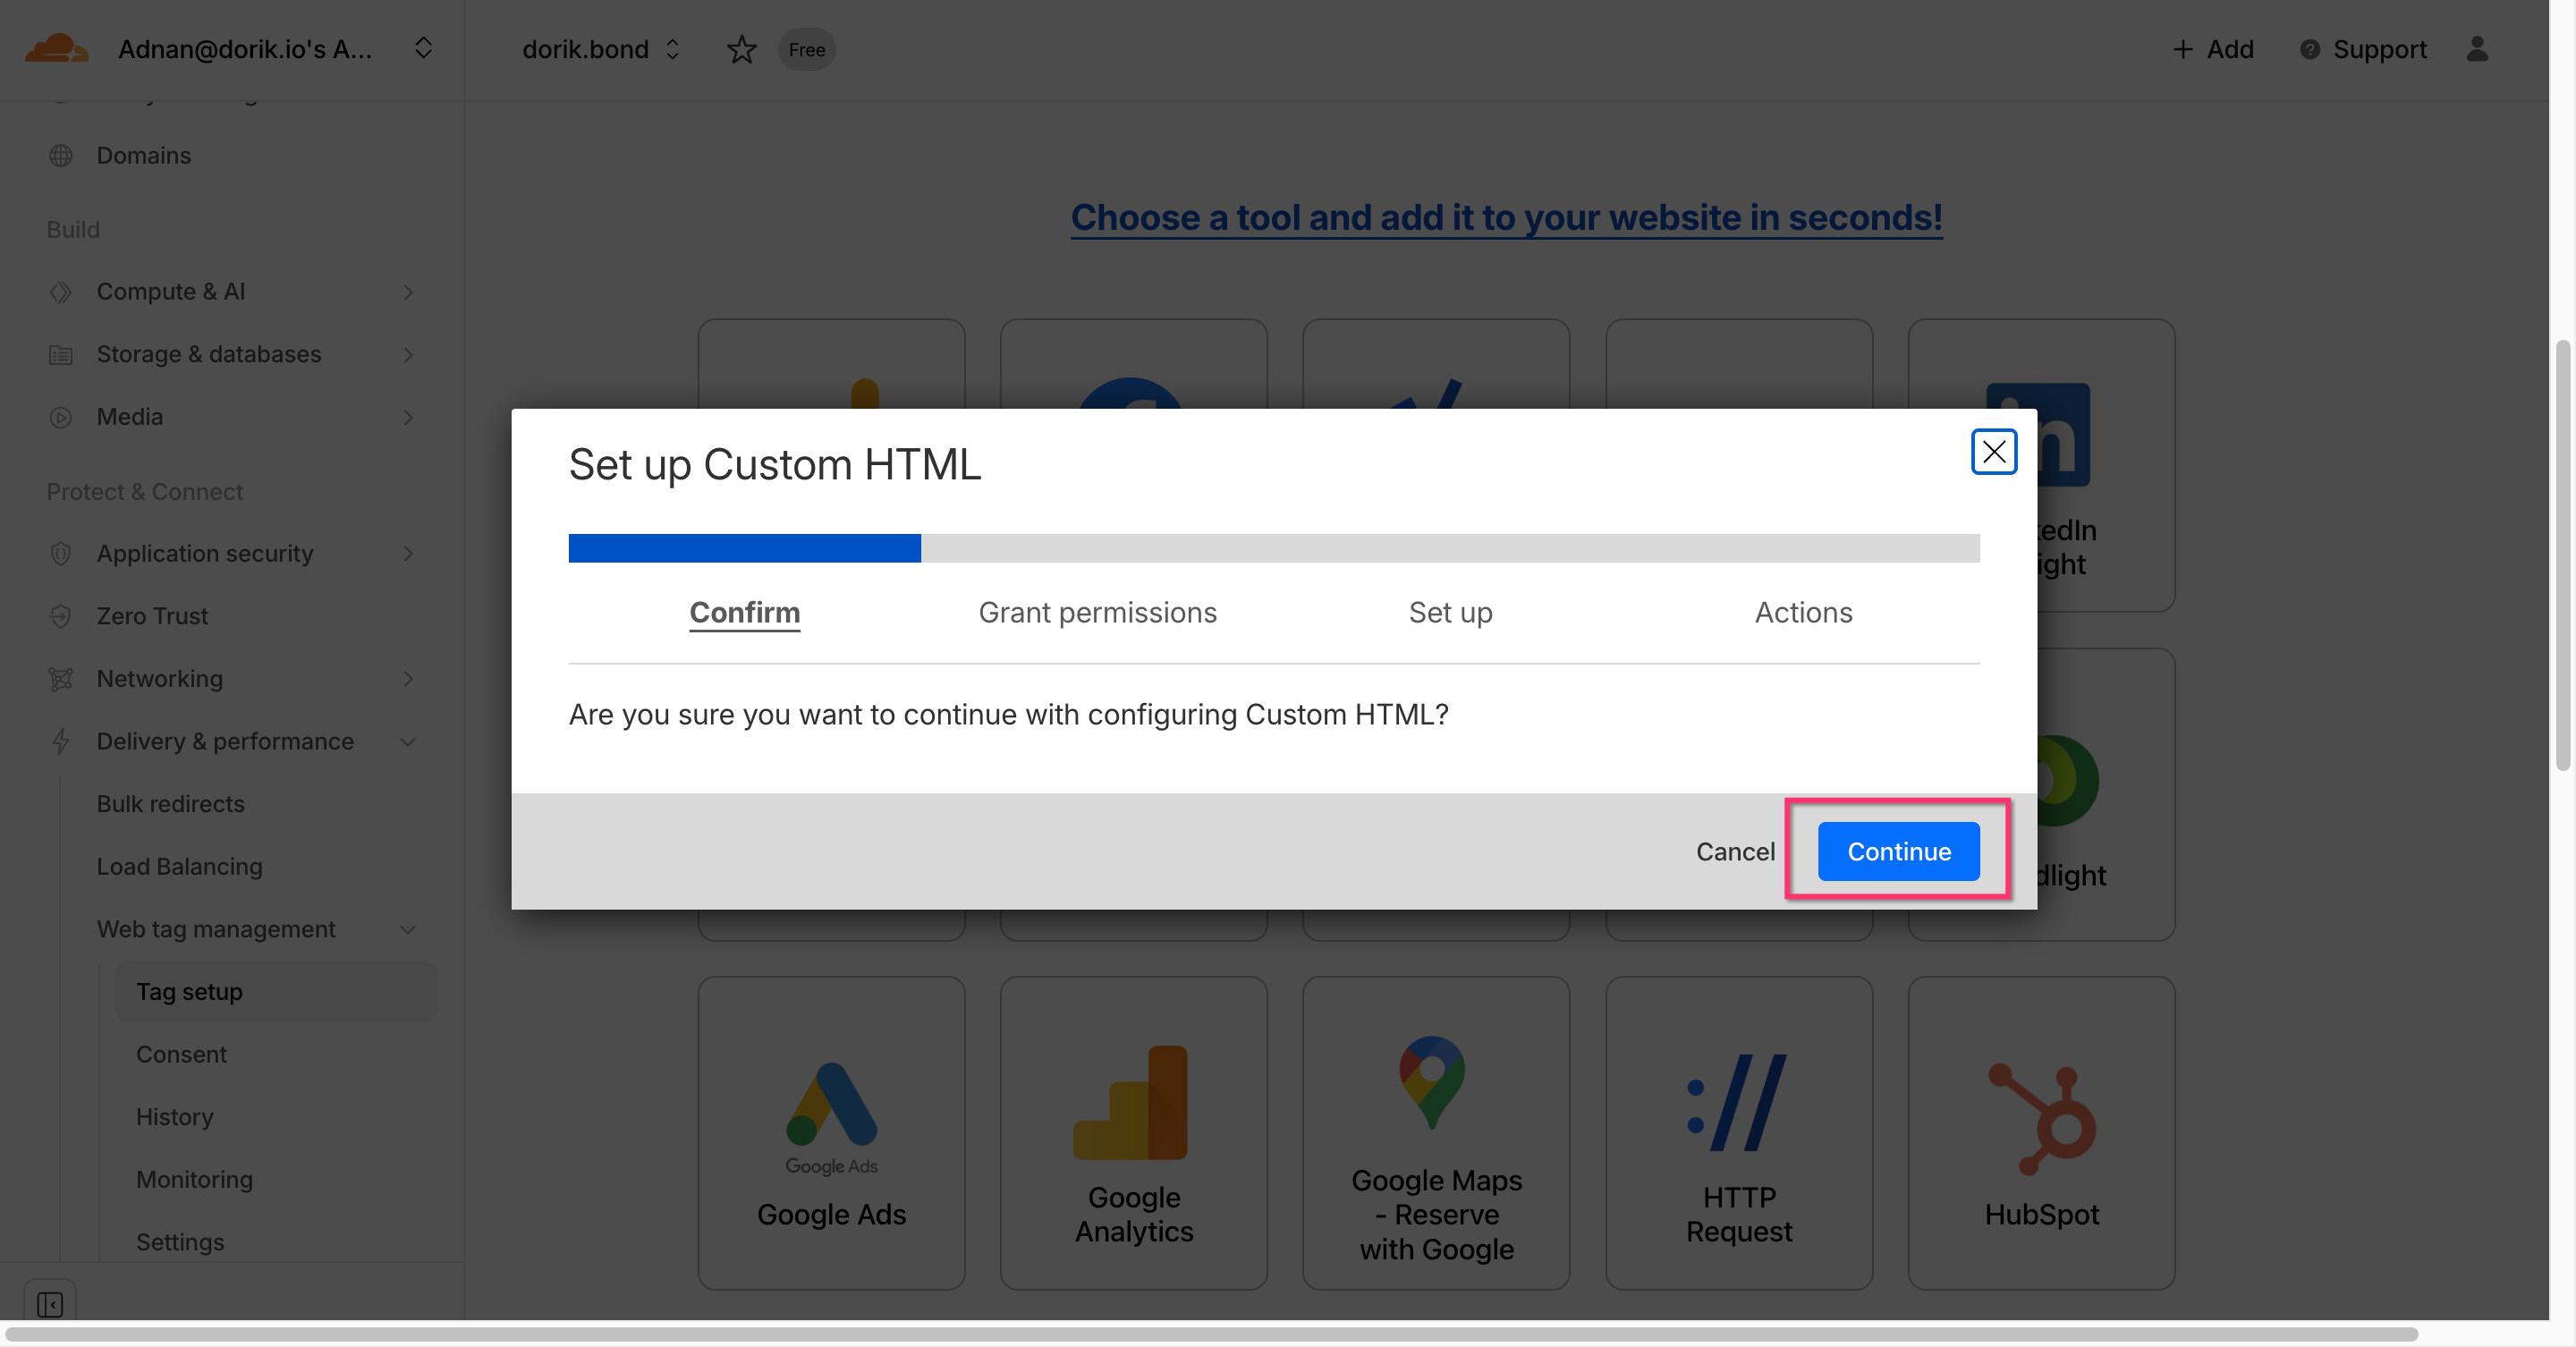Click the horizontal scrollbar at bottom

pos(1210,1334)
